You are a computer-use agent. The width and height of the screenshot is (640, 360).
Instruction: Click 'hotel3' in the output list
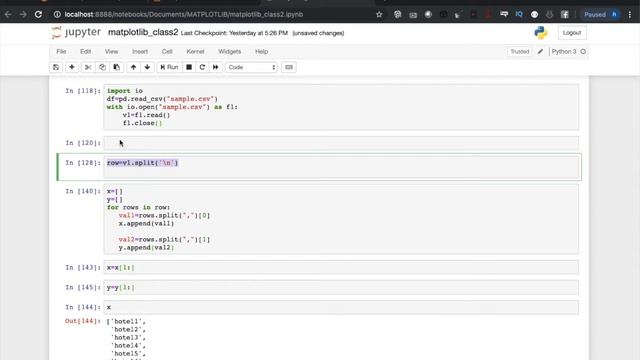[127, 338]
